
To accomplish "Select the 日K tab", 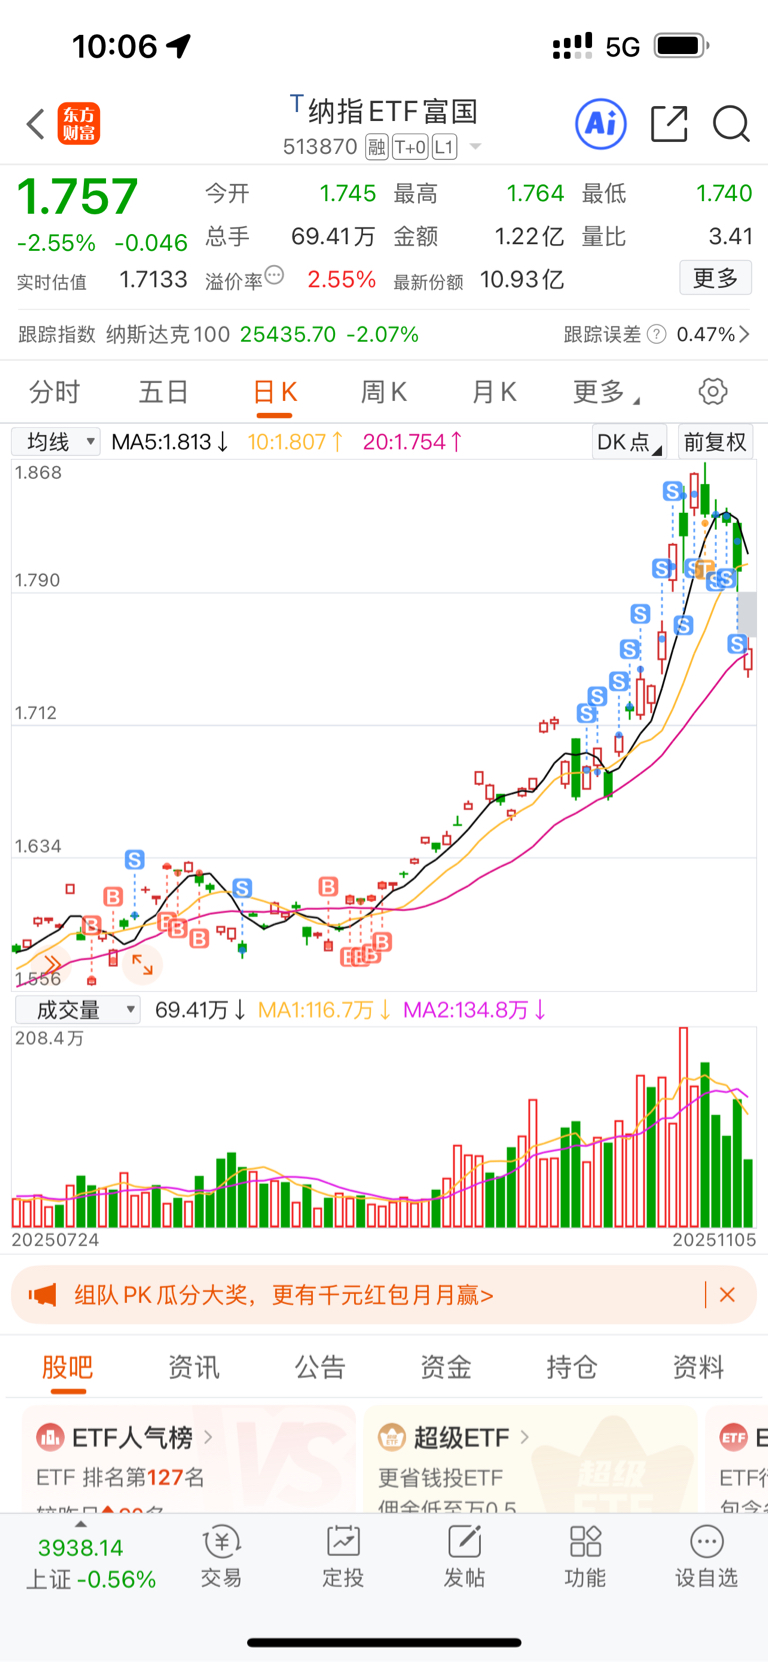I will (275, 392).
